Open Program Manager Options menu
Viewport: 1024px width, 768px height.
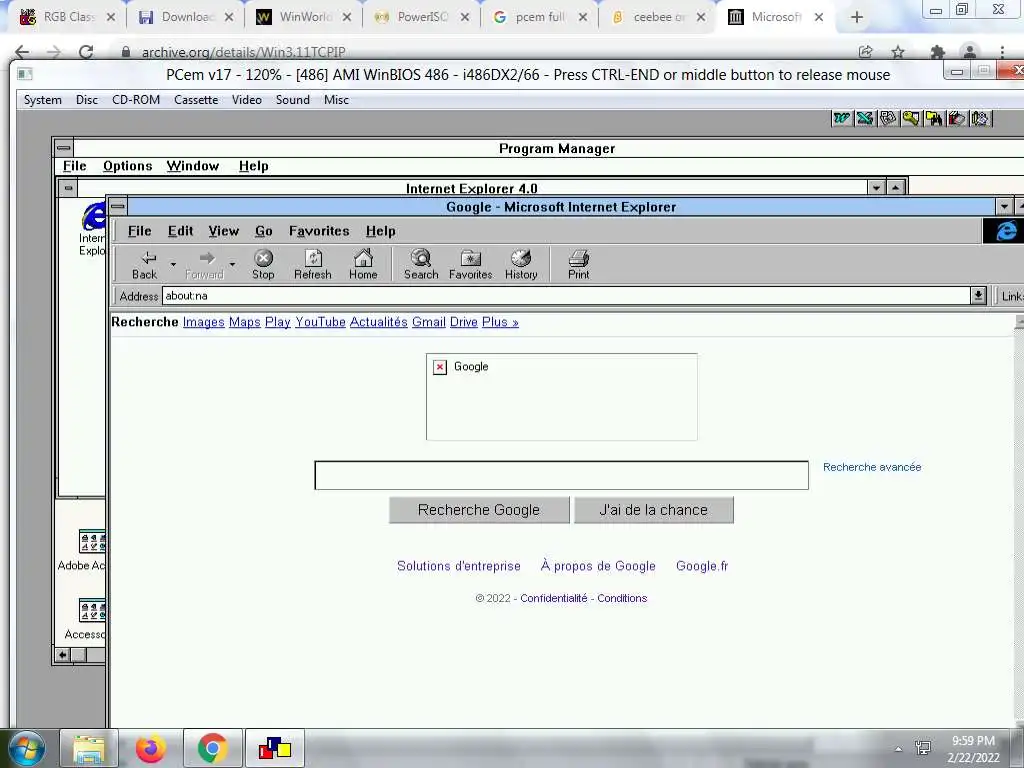(x=127, y=166)
